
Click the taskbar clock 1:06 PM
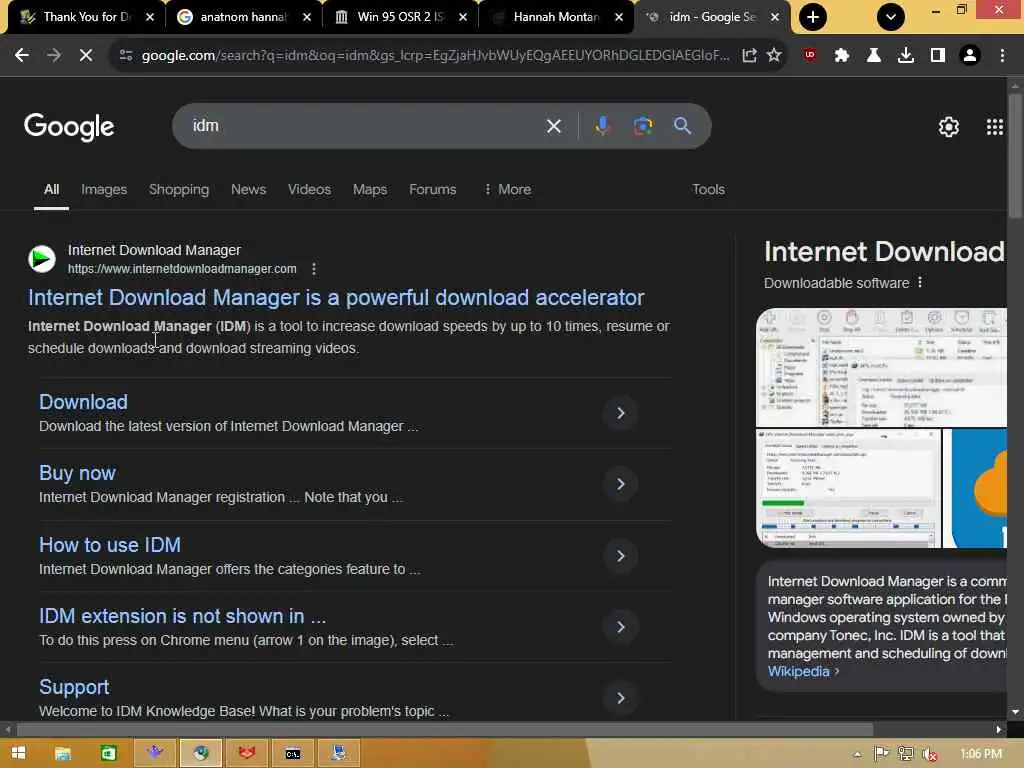click(x=981, y=754)
